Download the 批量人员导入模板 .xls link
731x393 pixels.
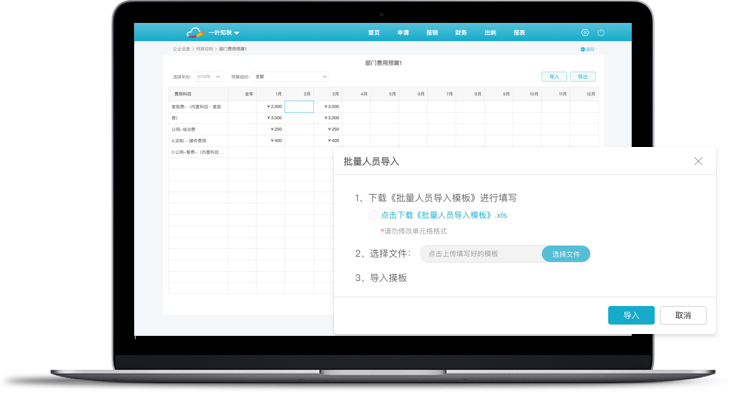point(444,215)
